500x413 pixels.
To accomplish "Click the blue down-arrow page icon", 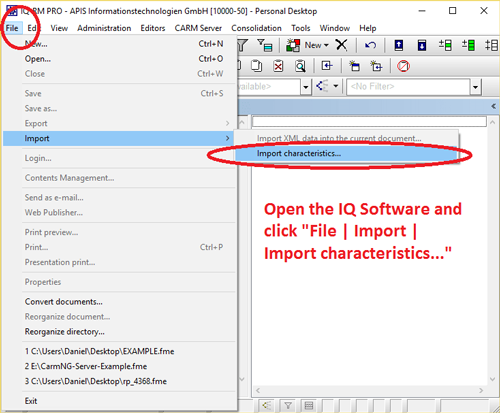I will point(422,45).
